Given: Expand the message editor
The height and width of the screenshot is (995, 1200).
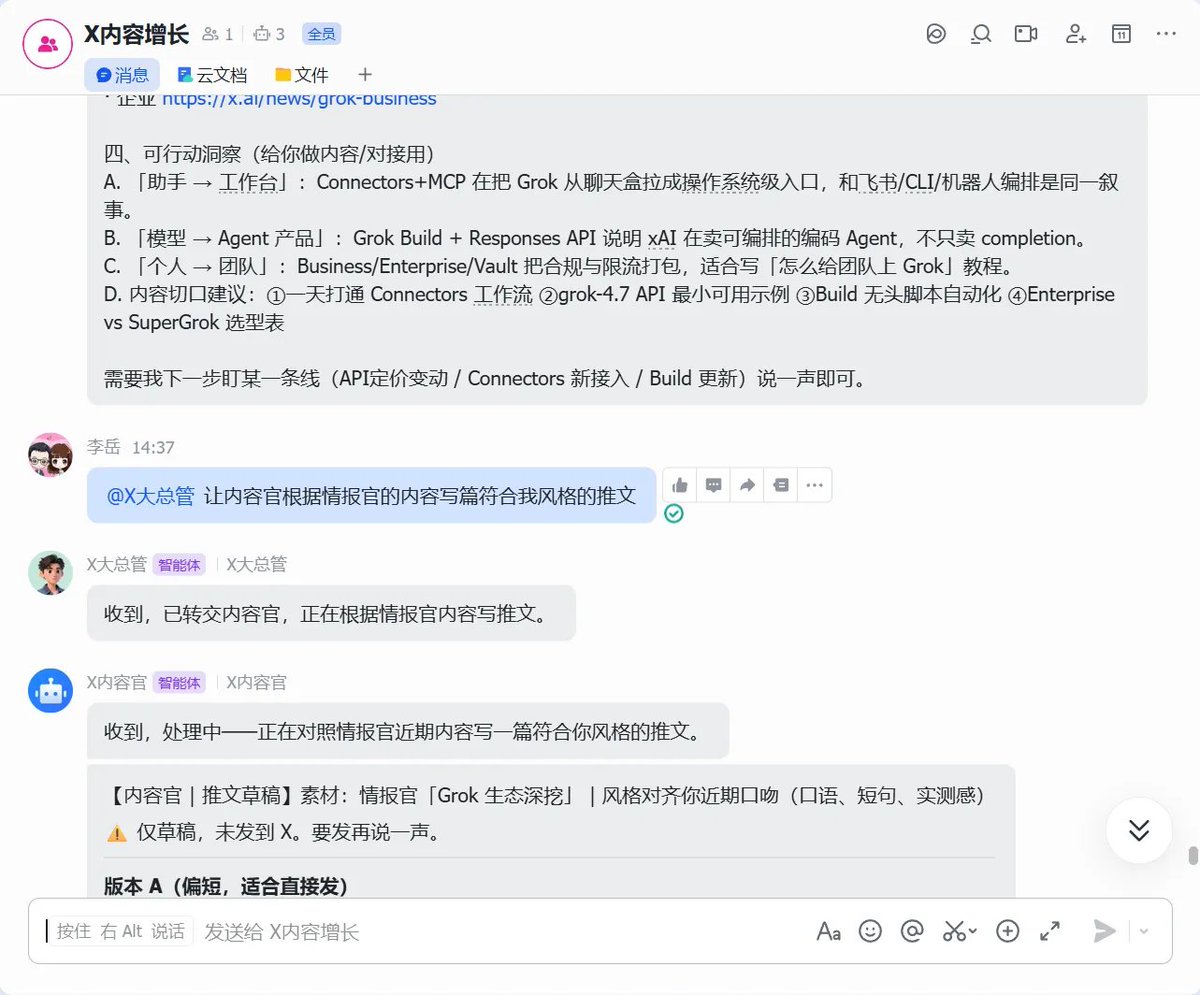Looking at the screenshot, I should [1050, 931].
